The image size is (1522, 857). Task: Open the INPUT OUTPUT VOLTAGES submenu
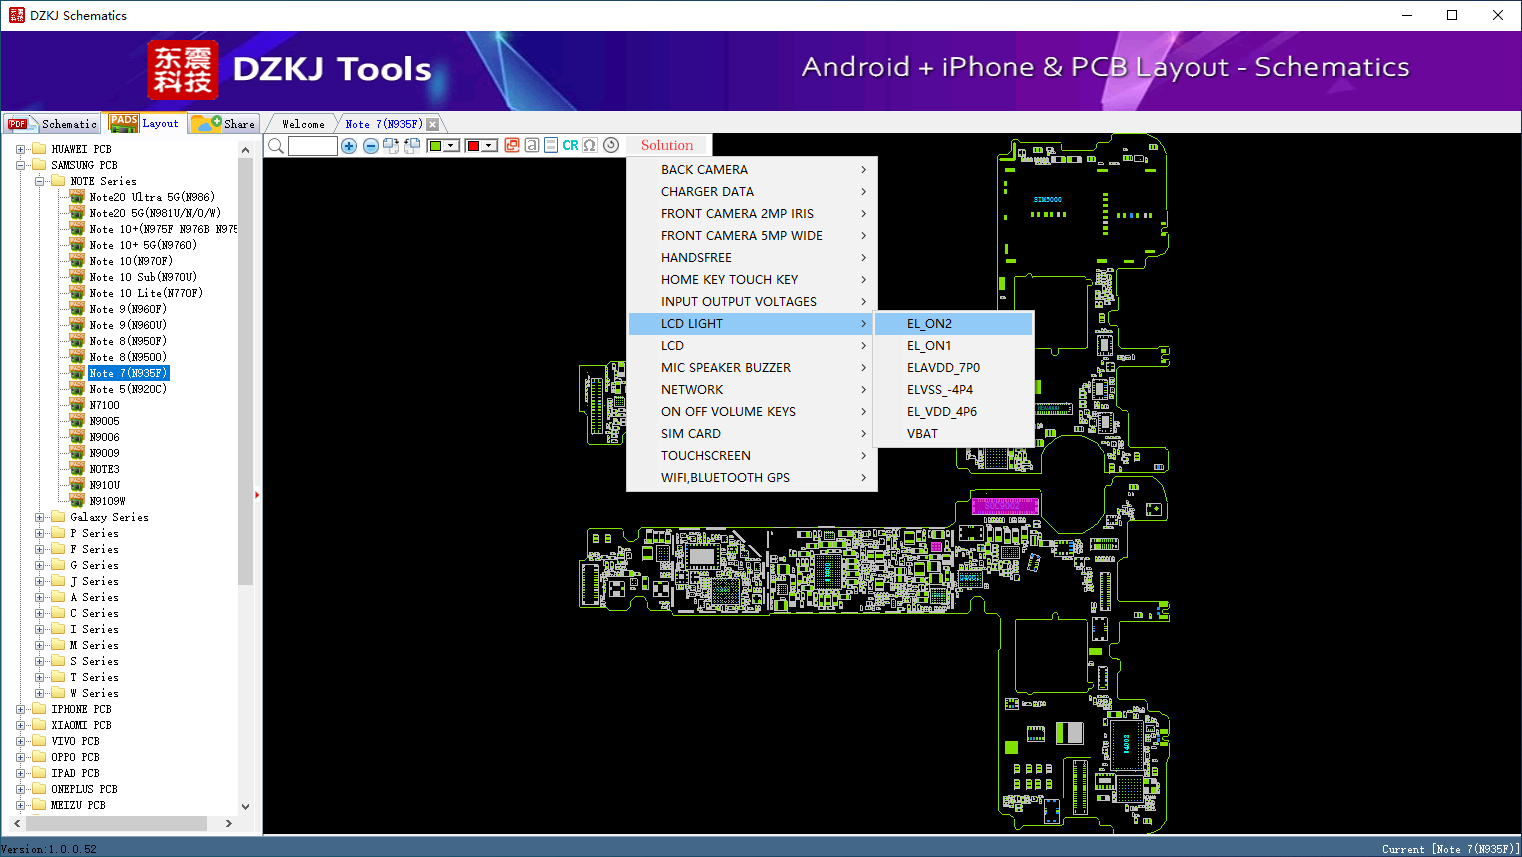tap(752, 301)
